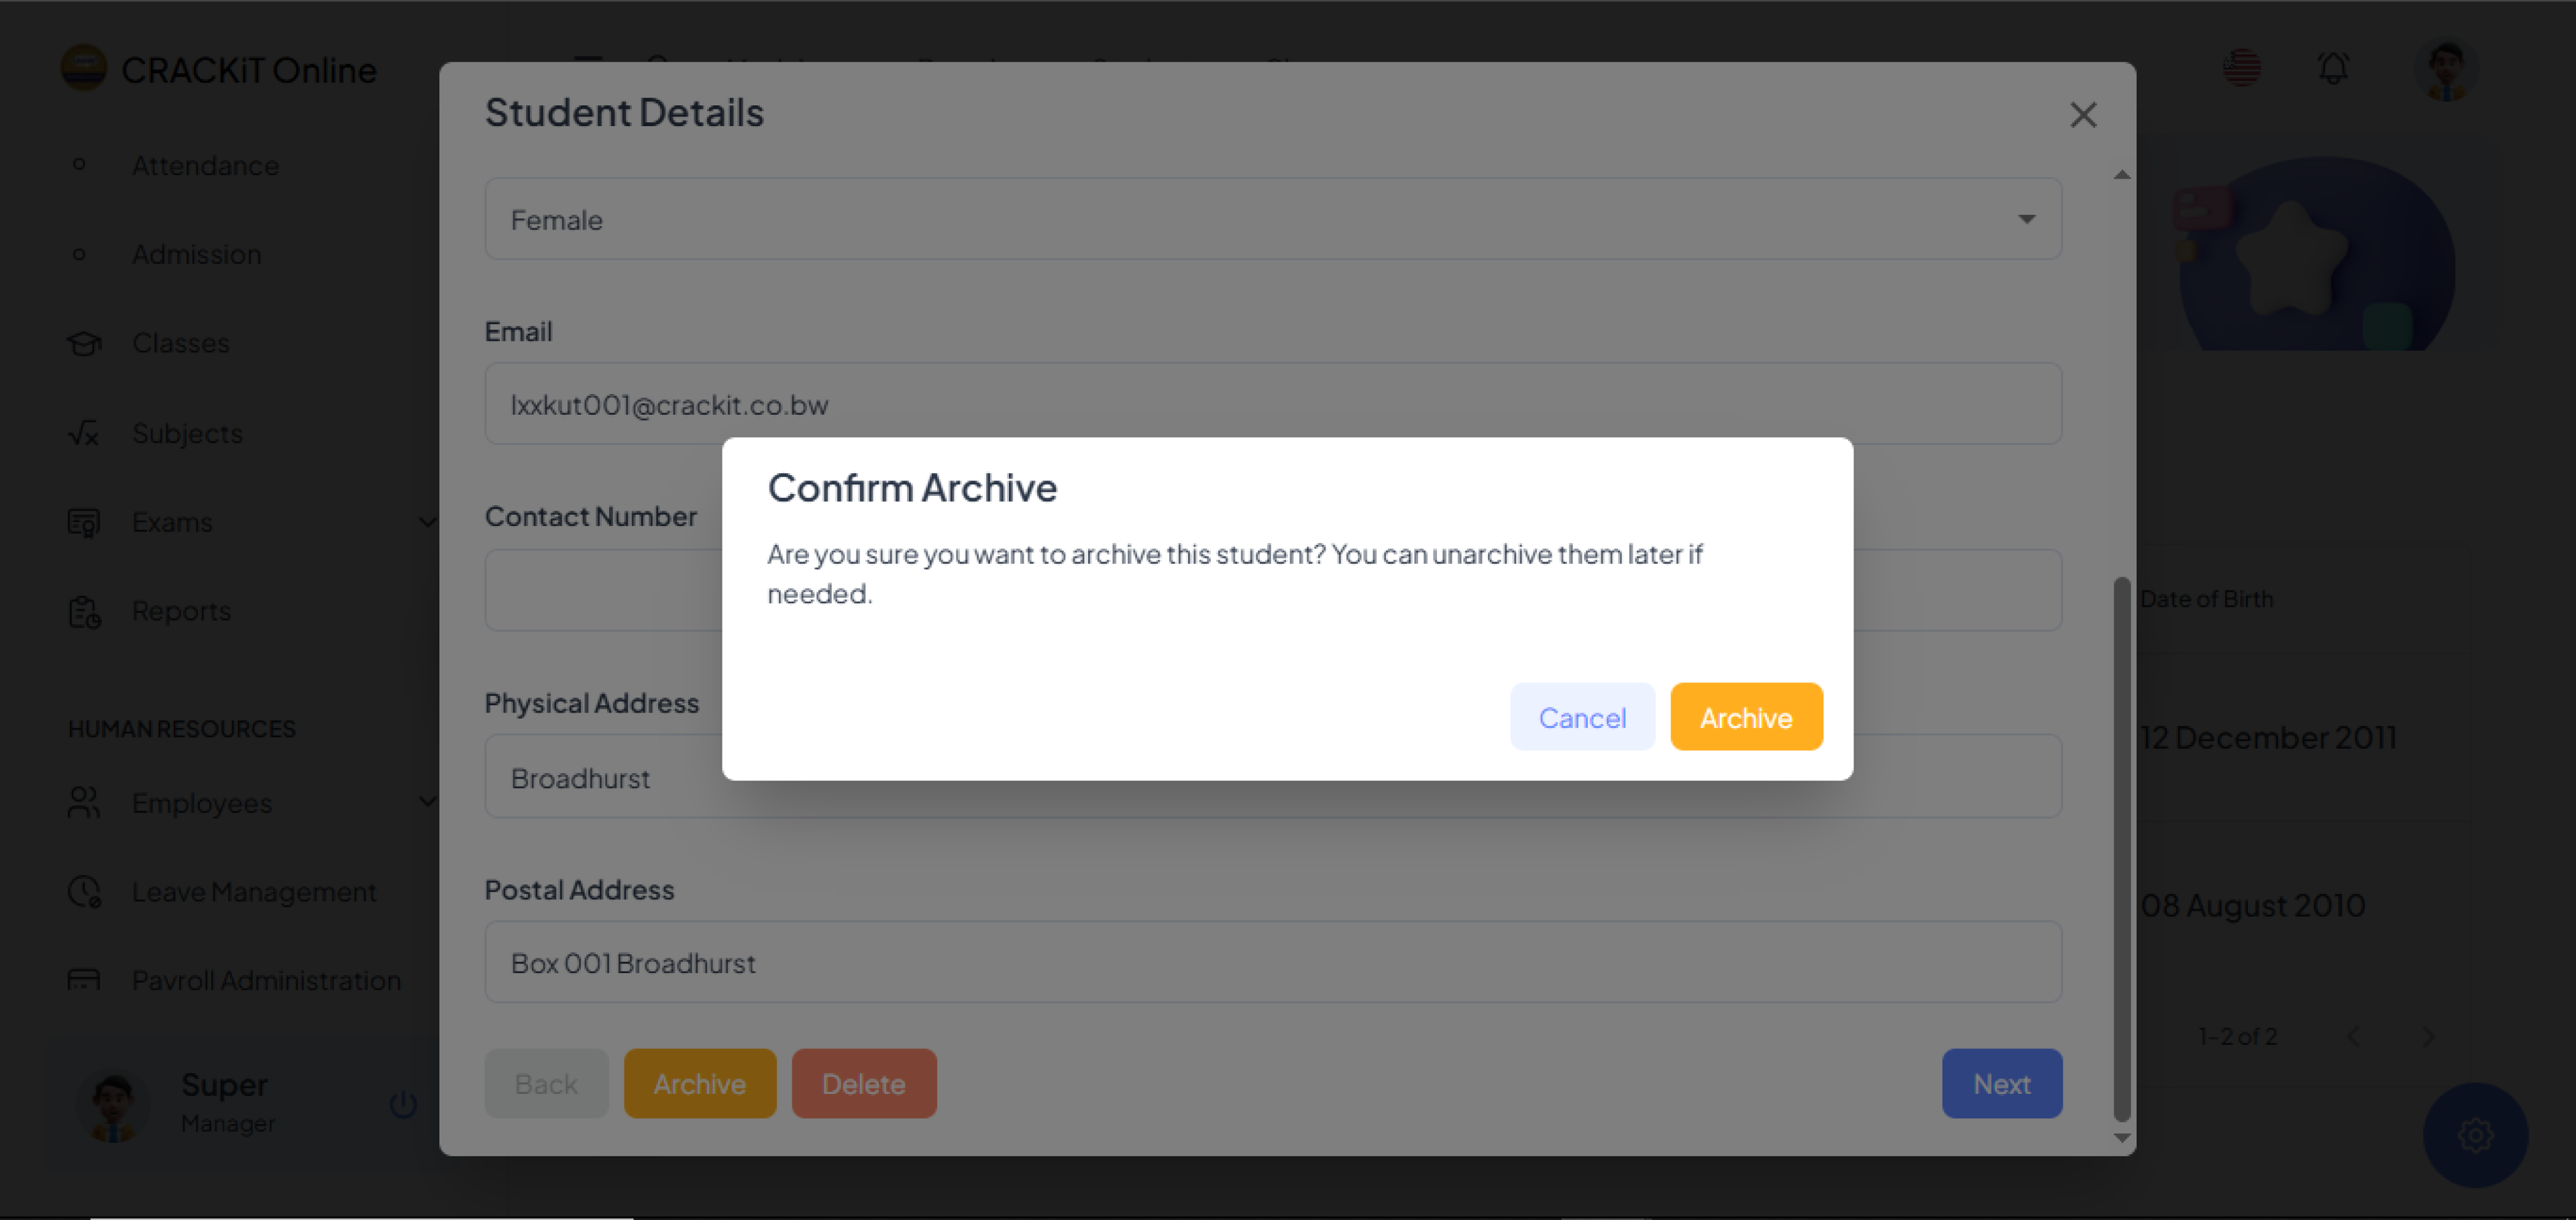Image resolution: width=2576 pixels, height=1220 pixels.
Task: Click the US flag language icon
Action: pyautogui.click(x=2241, y=68)
